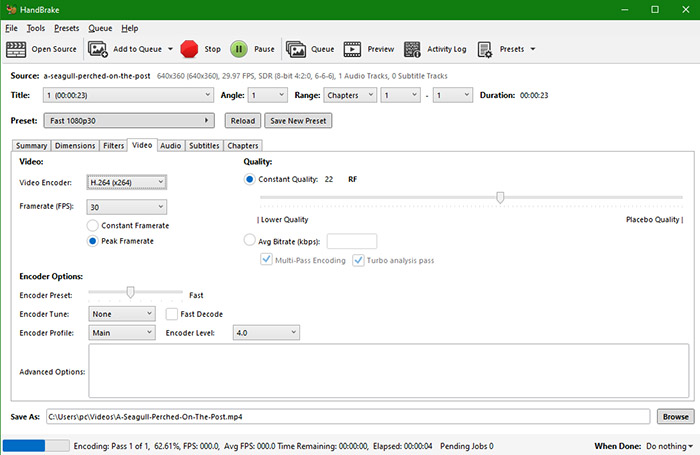
Task: Expand the Presets toolbar dropdown arrow
Action: (533, 49)
